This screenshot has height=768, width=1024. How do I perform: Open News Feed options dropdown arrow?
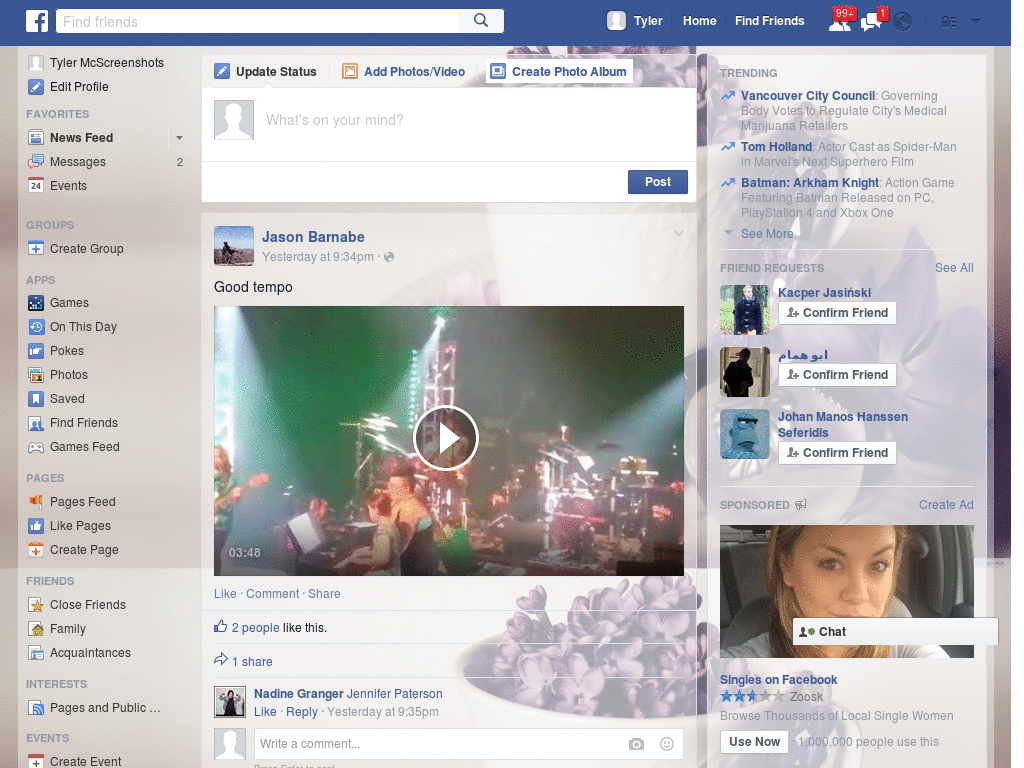tap(179, 138)
